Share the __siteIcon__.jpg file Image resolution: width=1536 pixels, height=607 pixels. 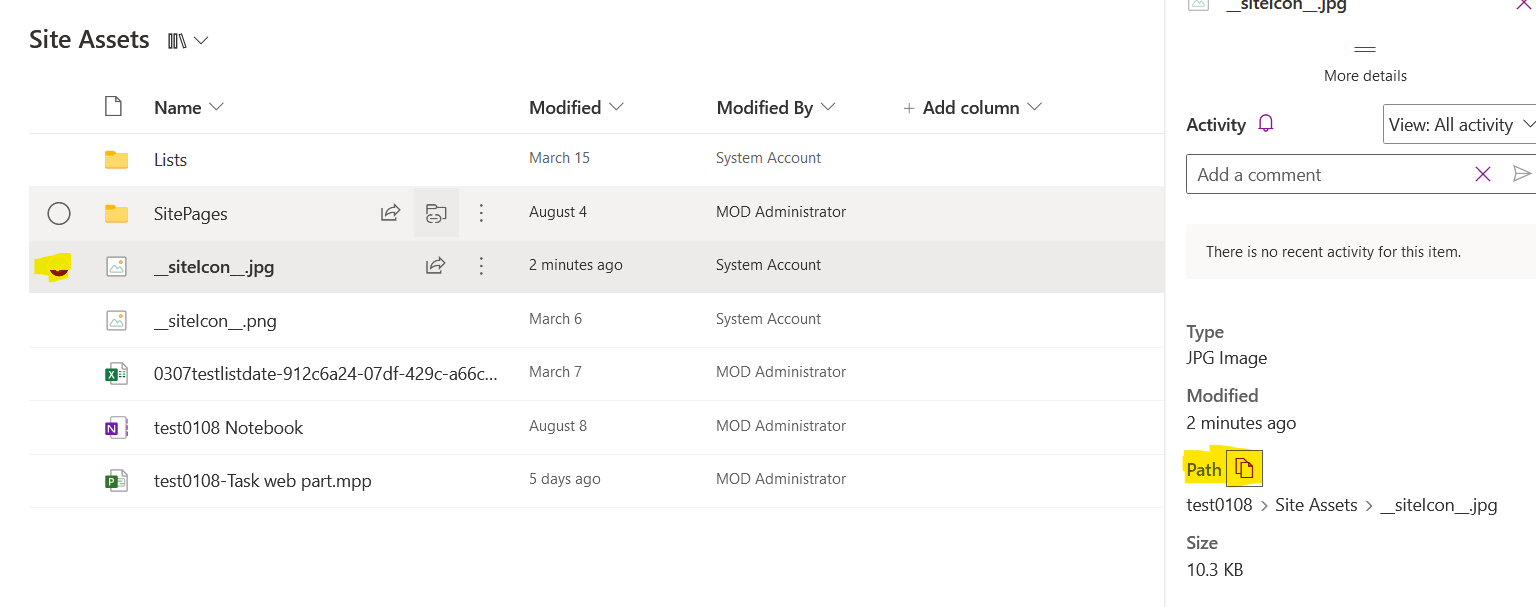(x=435, y=266)
